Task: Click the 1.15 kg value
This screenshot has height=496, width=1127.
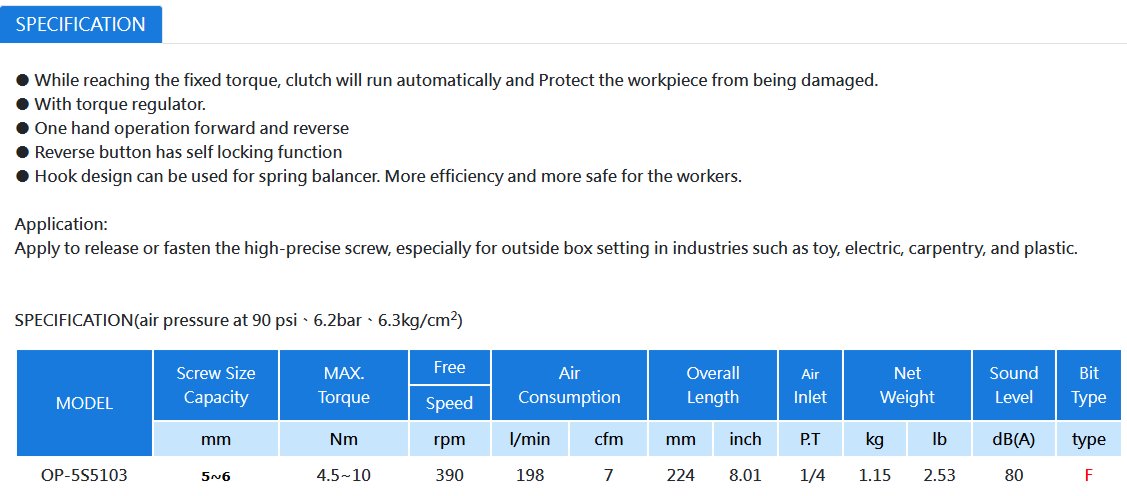Action: point(875,475)
